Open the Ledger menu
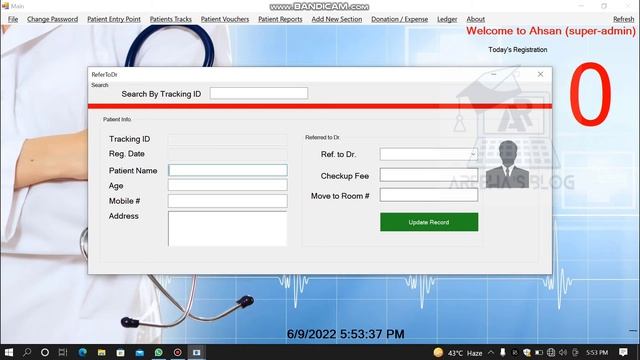The height and width of the screenshot is (360, 640). (x=447, y=19)
